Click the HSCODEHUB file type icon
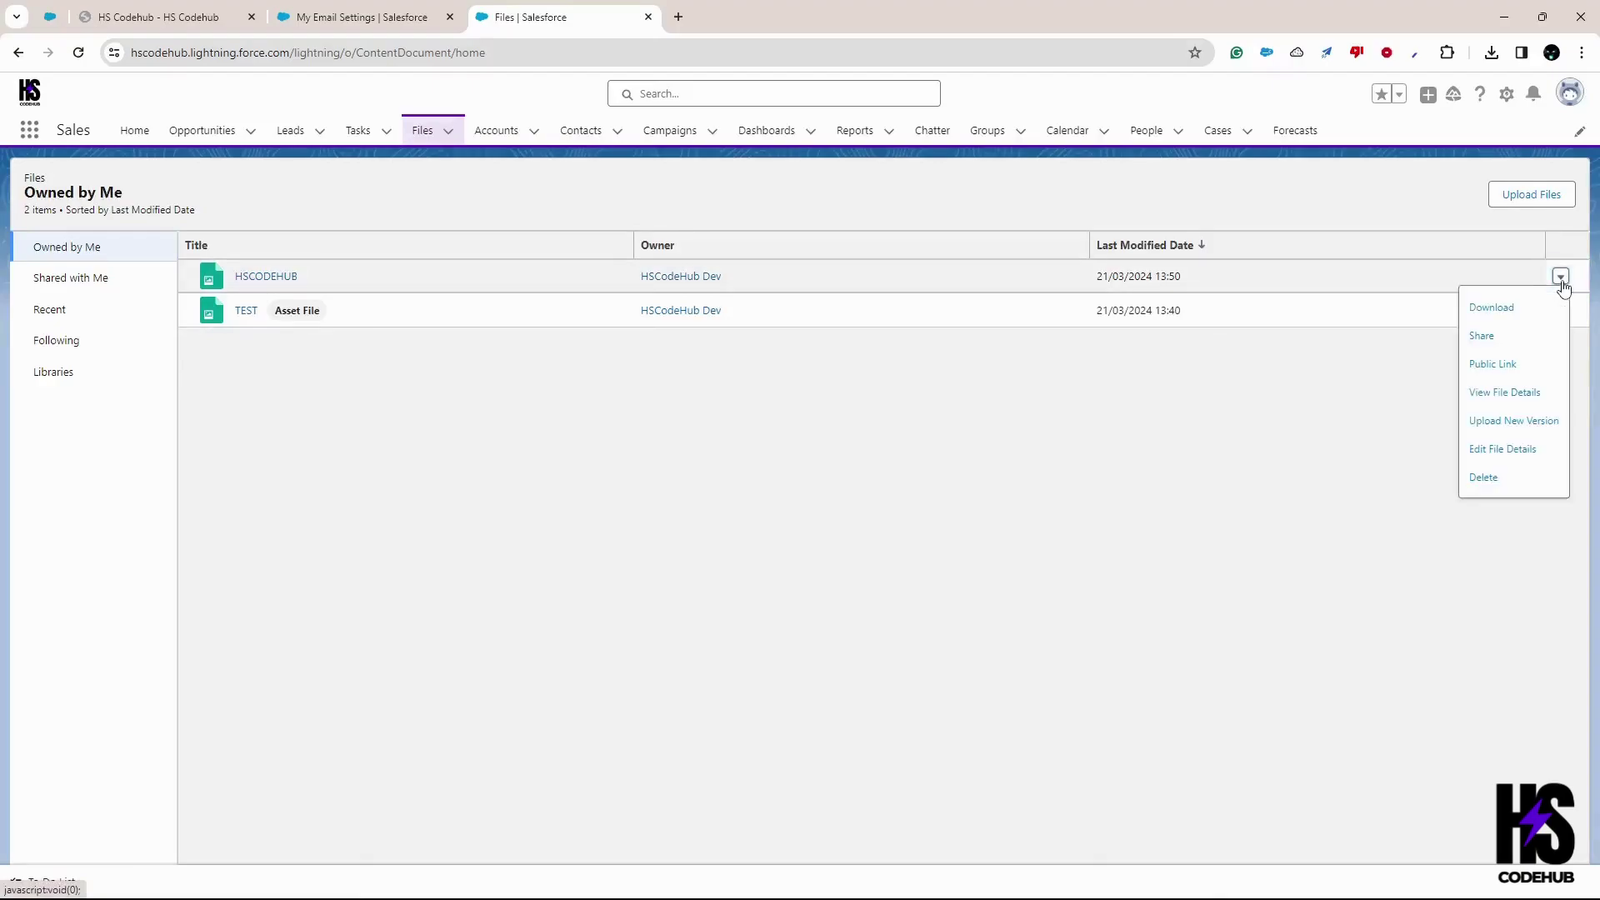The width and height of the screenshot is (1600, 900). [x=211, y=276]
